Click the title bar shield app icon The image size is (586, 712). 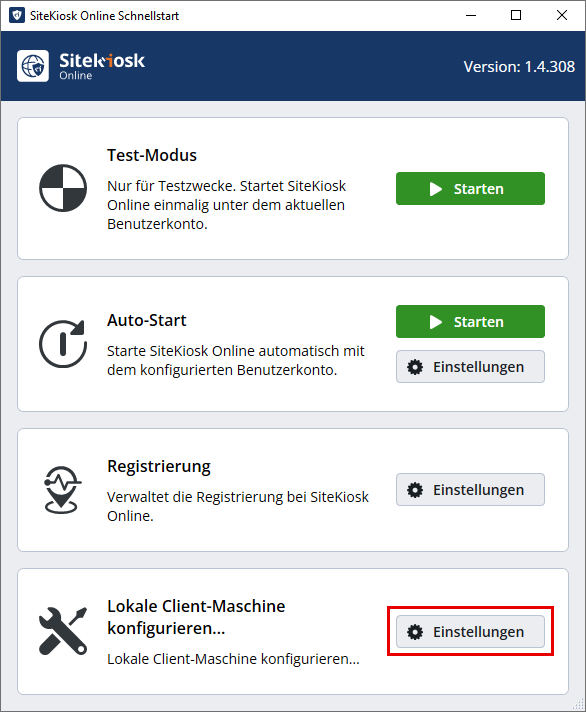[17, 15]
